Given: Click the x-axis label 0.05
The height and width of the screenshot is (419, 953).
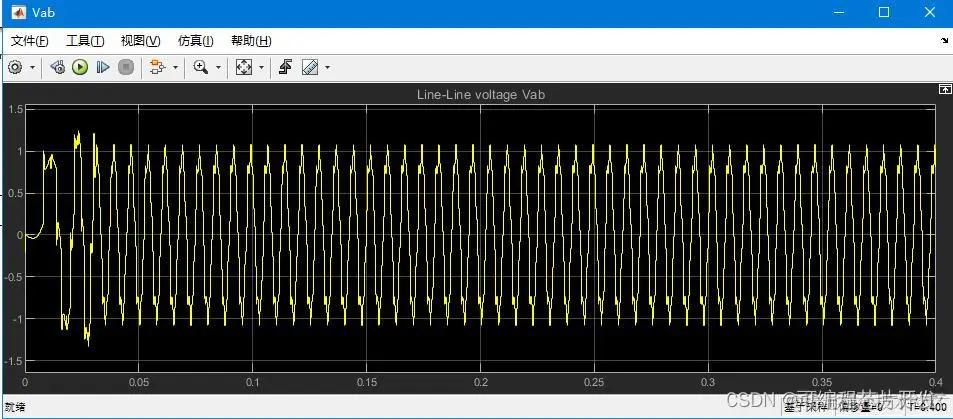Looking at the screenshot, I should pyautogui.click(x=139, y=383).
